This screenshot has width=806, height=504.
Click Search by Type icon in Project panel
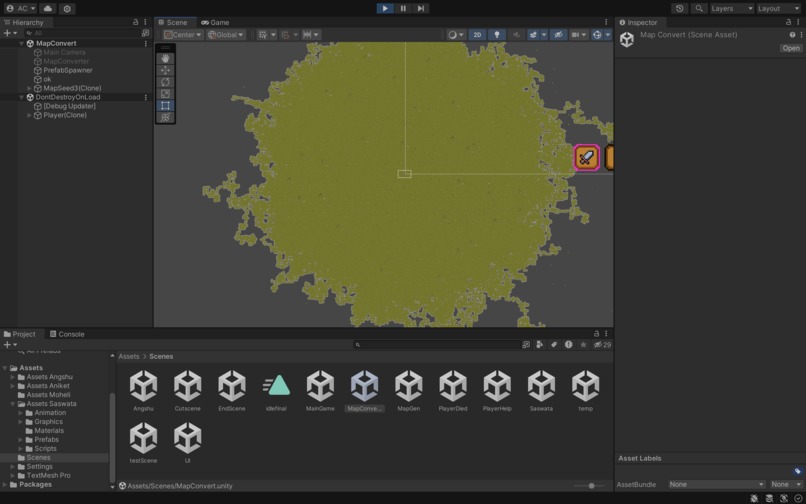pyautogui.click(x=540, y=345)
